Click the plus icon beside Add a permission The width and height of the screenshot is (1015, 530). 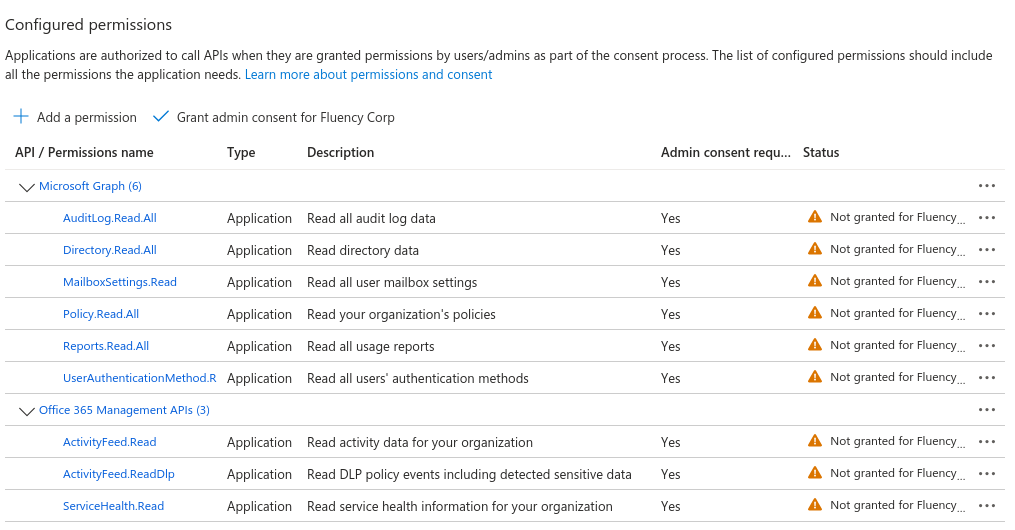[x=21, y=116]
